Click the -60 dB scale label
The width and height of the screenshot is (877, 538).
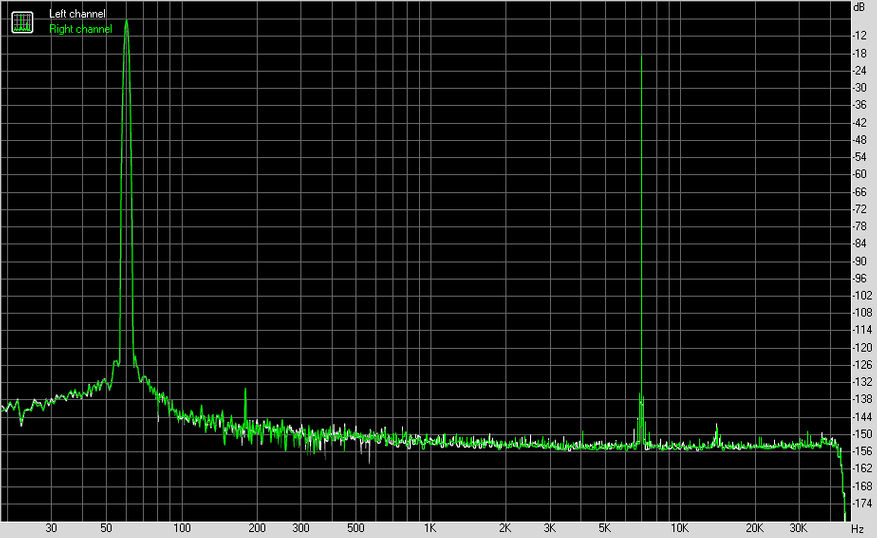click(860, 174)
